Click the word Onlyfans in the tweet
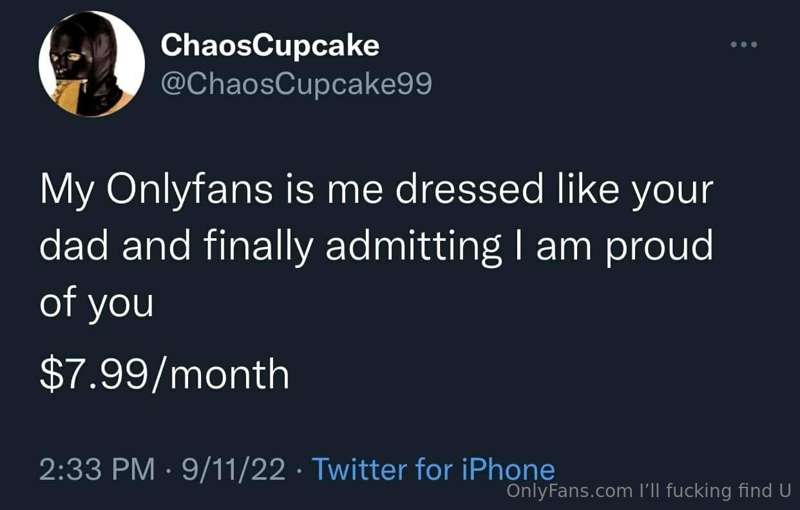The width and height of the screenshot is (800, 510). point(189,191)
